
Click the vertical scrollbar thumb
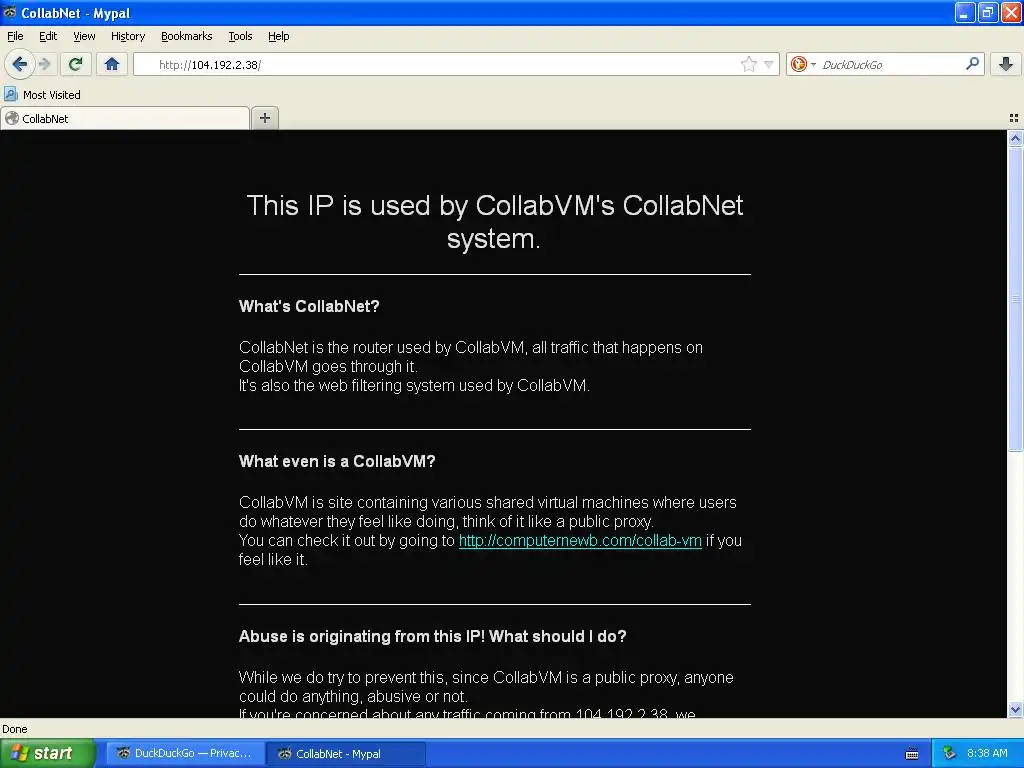(x=1015, y=298)
